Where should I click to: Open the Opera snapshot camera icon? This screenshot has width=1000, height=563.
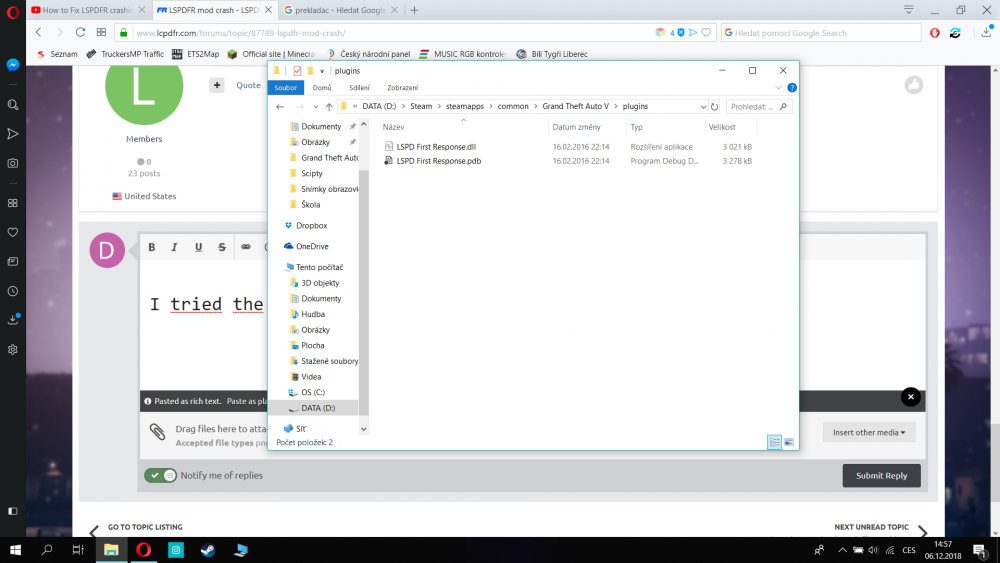coord(13,163)
